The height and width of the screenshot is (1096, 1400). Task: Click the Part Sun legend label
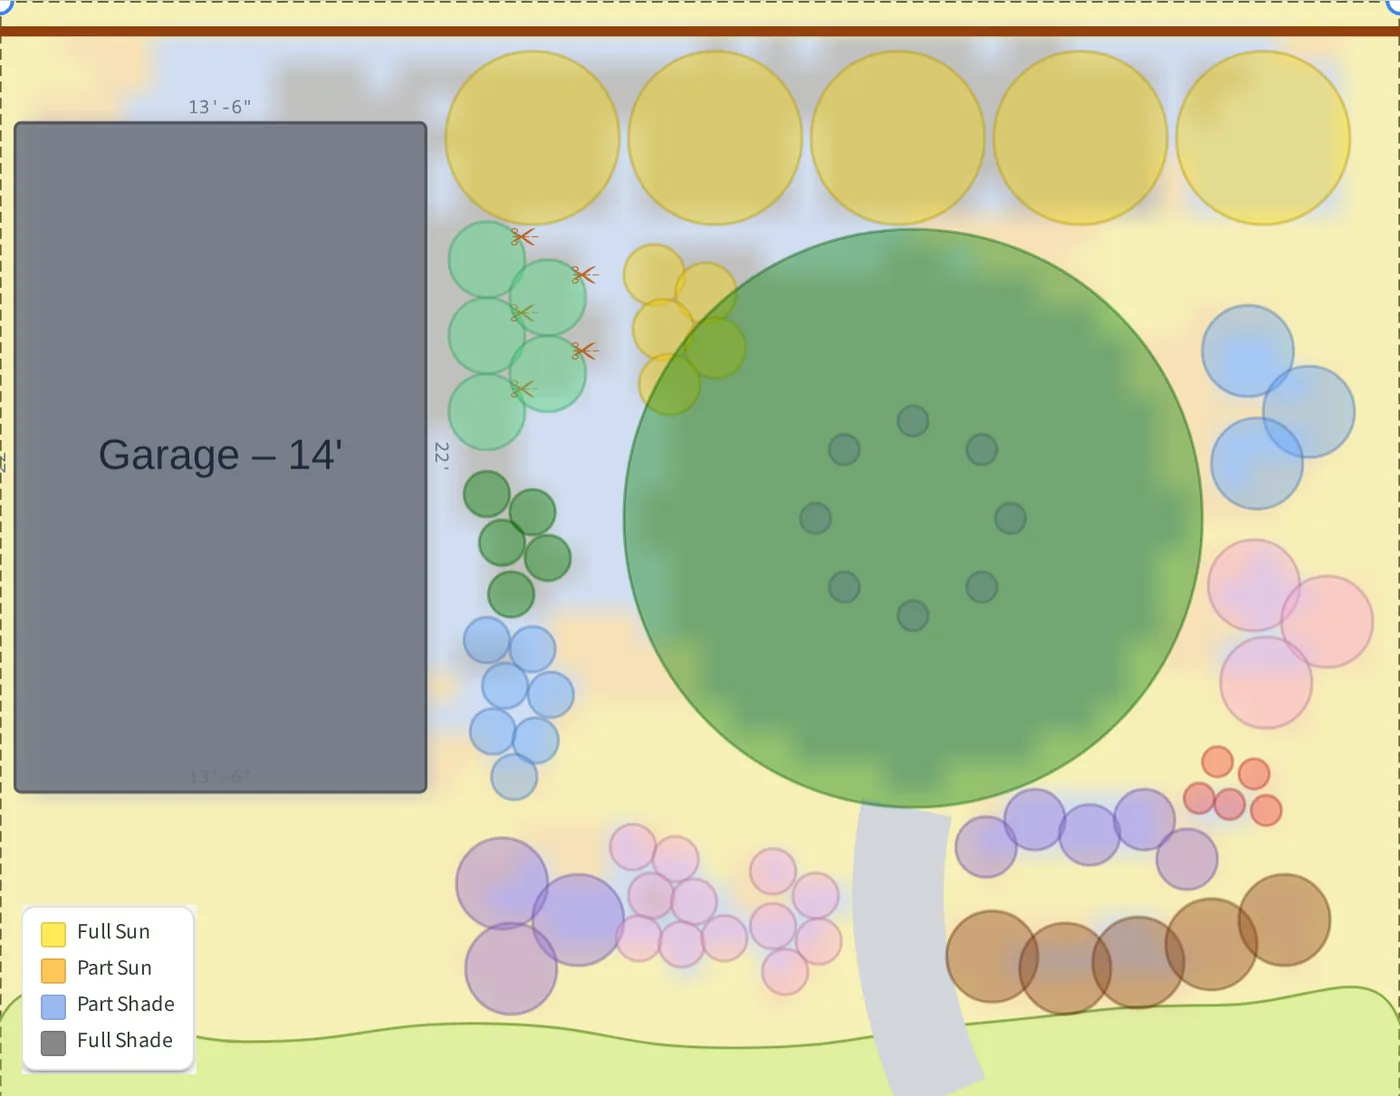coord(114,968)
